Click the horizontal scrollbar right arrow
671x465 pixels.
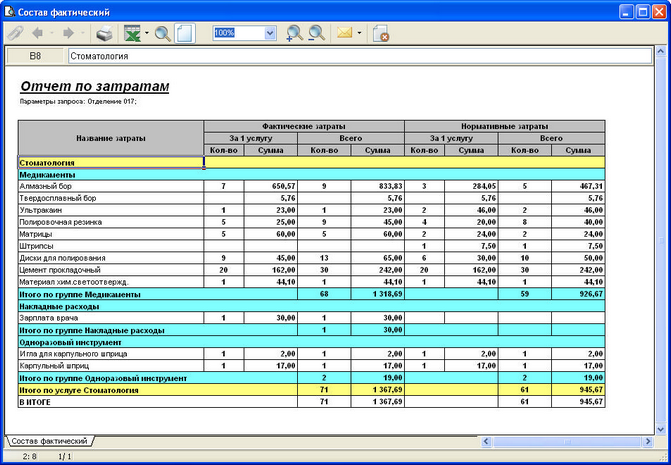tap(648, 441)
